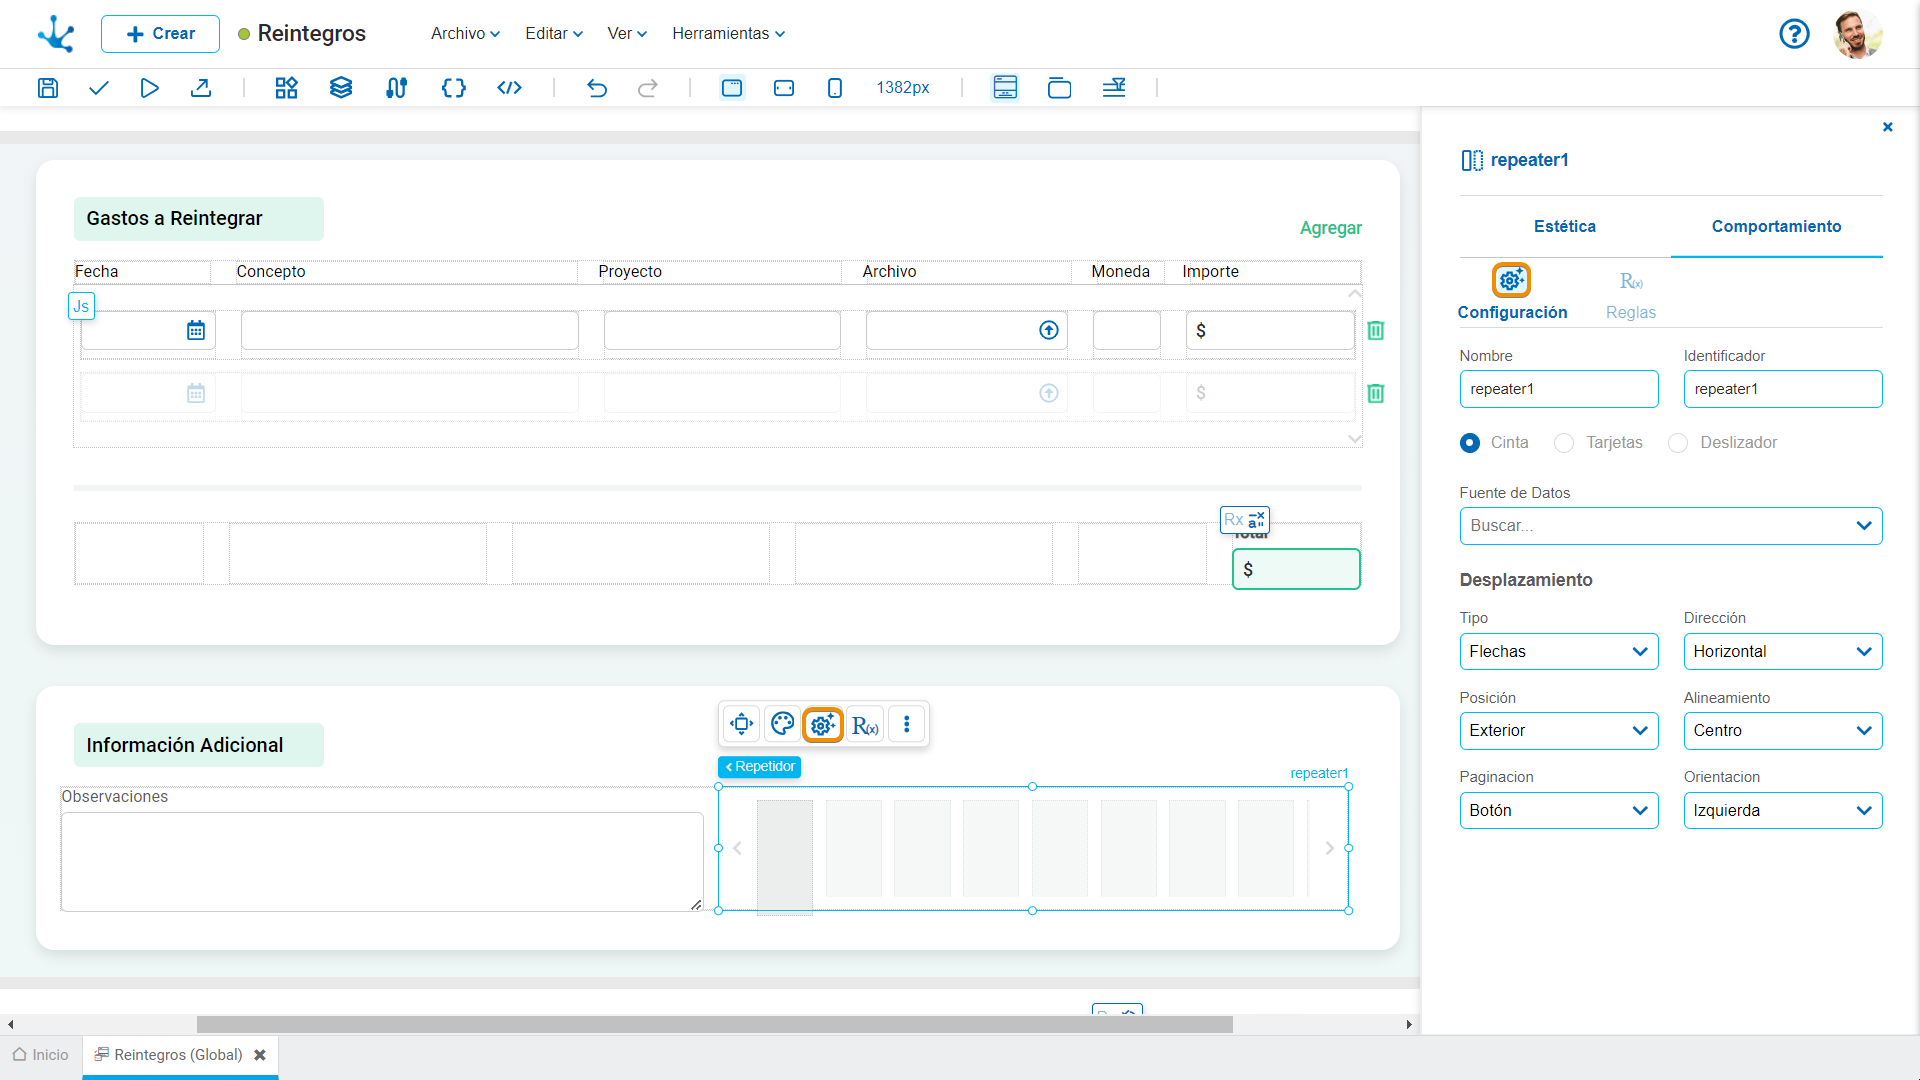The width and height of the screenshot is (1920, 1080).
Task: Select the Deslizador radio option
Action: pos(1678,443)
